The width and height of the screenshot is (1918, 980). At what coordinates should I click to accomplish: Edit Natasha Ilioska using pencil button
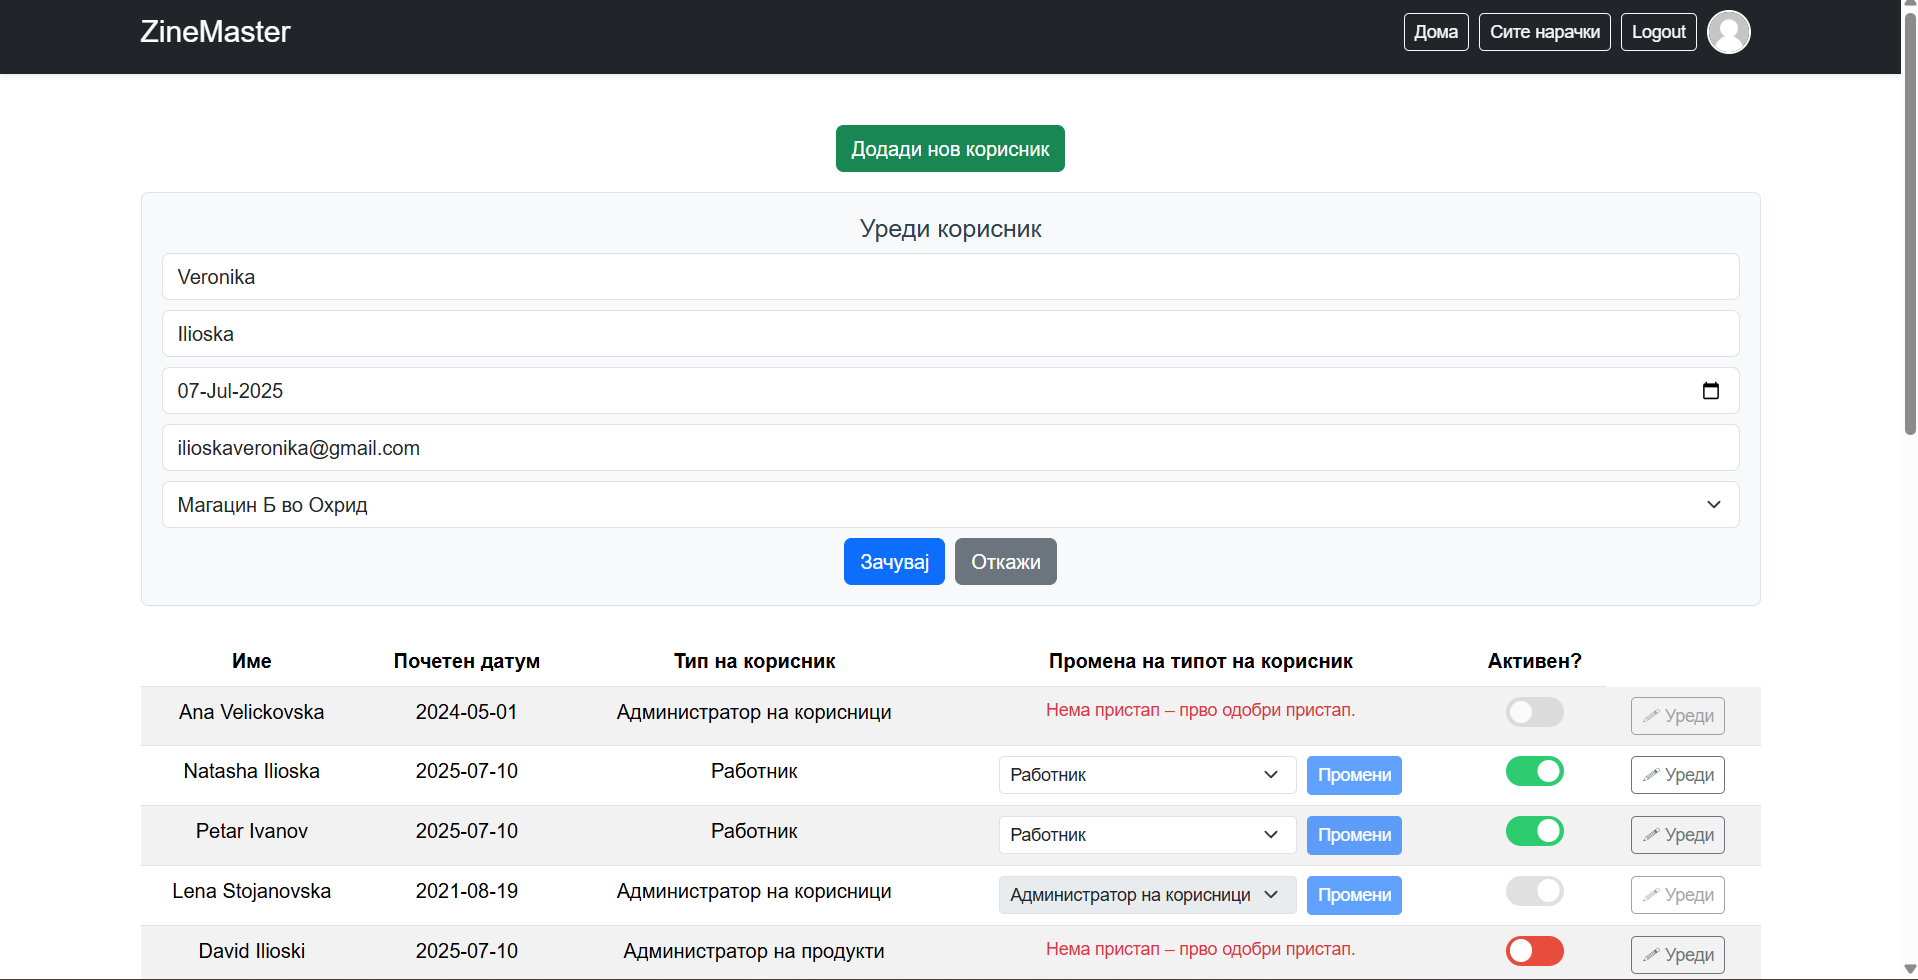click(1677, 775)
